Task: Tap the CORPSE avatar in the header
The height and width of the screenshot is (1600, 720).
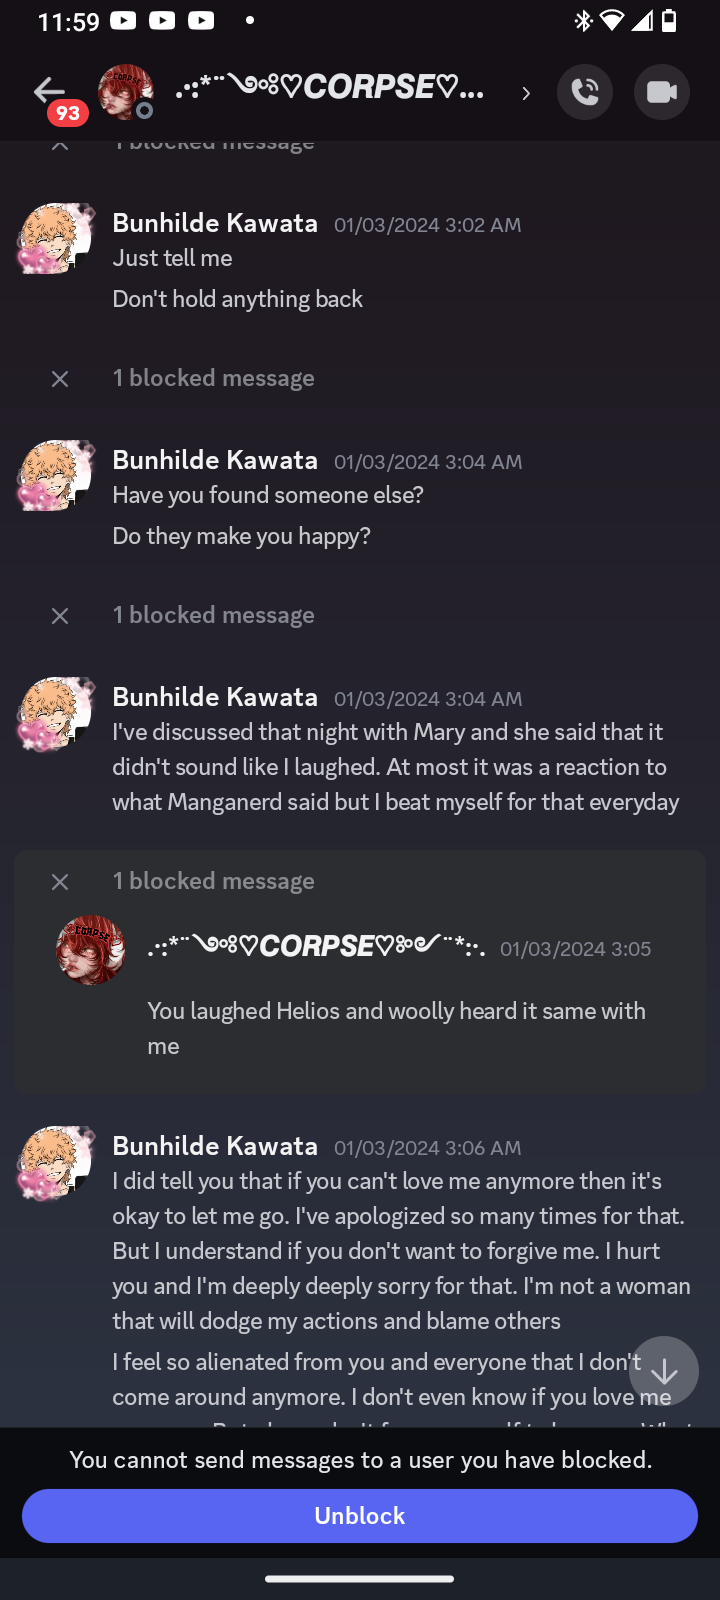Action: click(x=125, y=92)
